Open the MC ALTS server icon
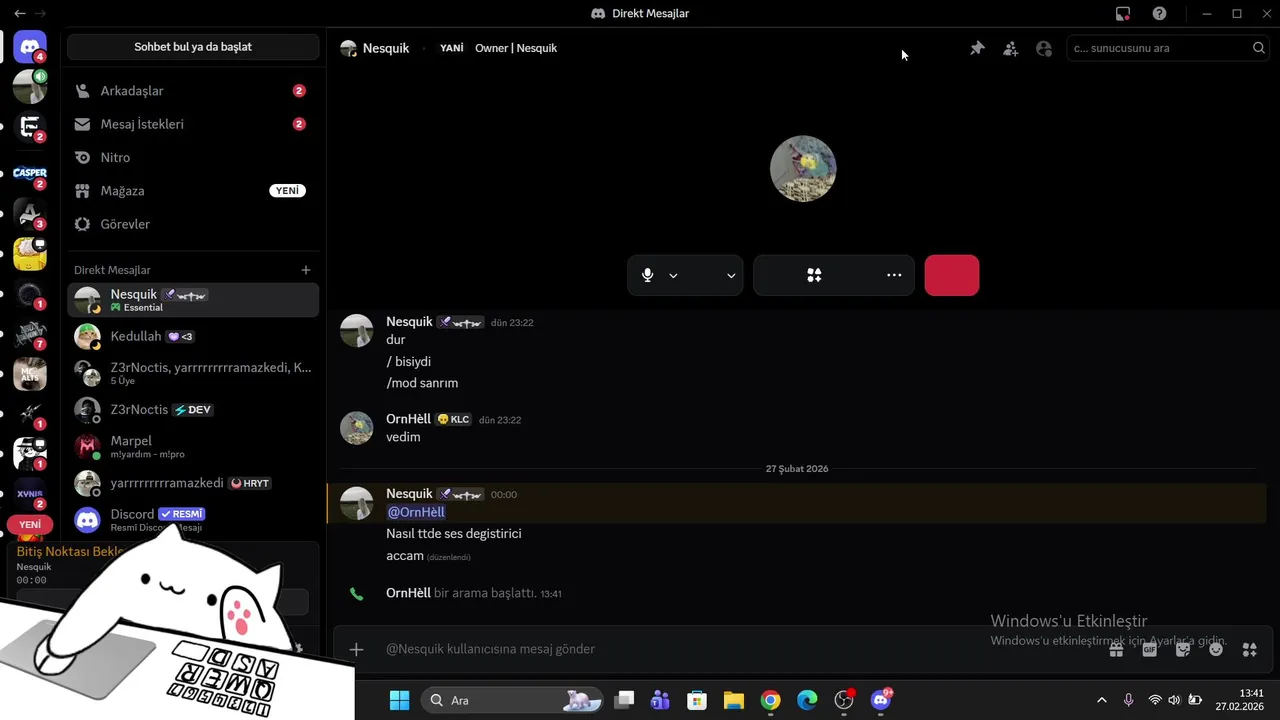Viewport: 1280px width, 720px height. [30, 374]
